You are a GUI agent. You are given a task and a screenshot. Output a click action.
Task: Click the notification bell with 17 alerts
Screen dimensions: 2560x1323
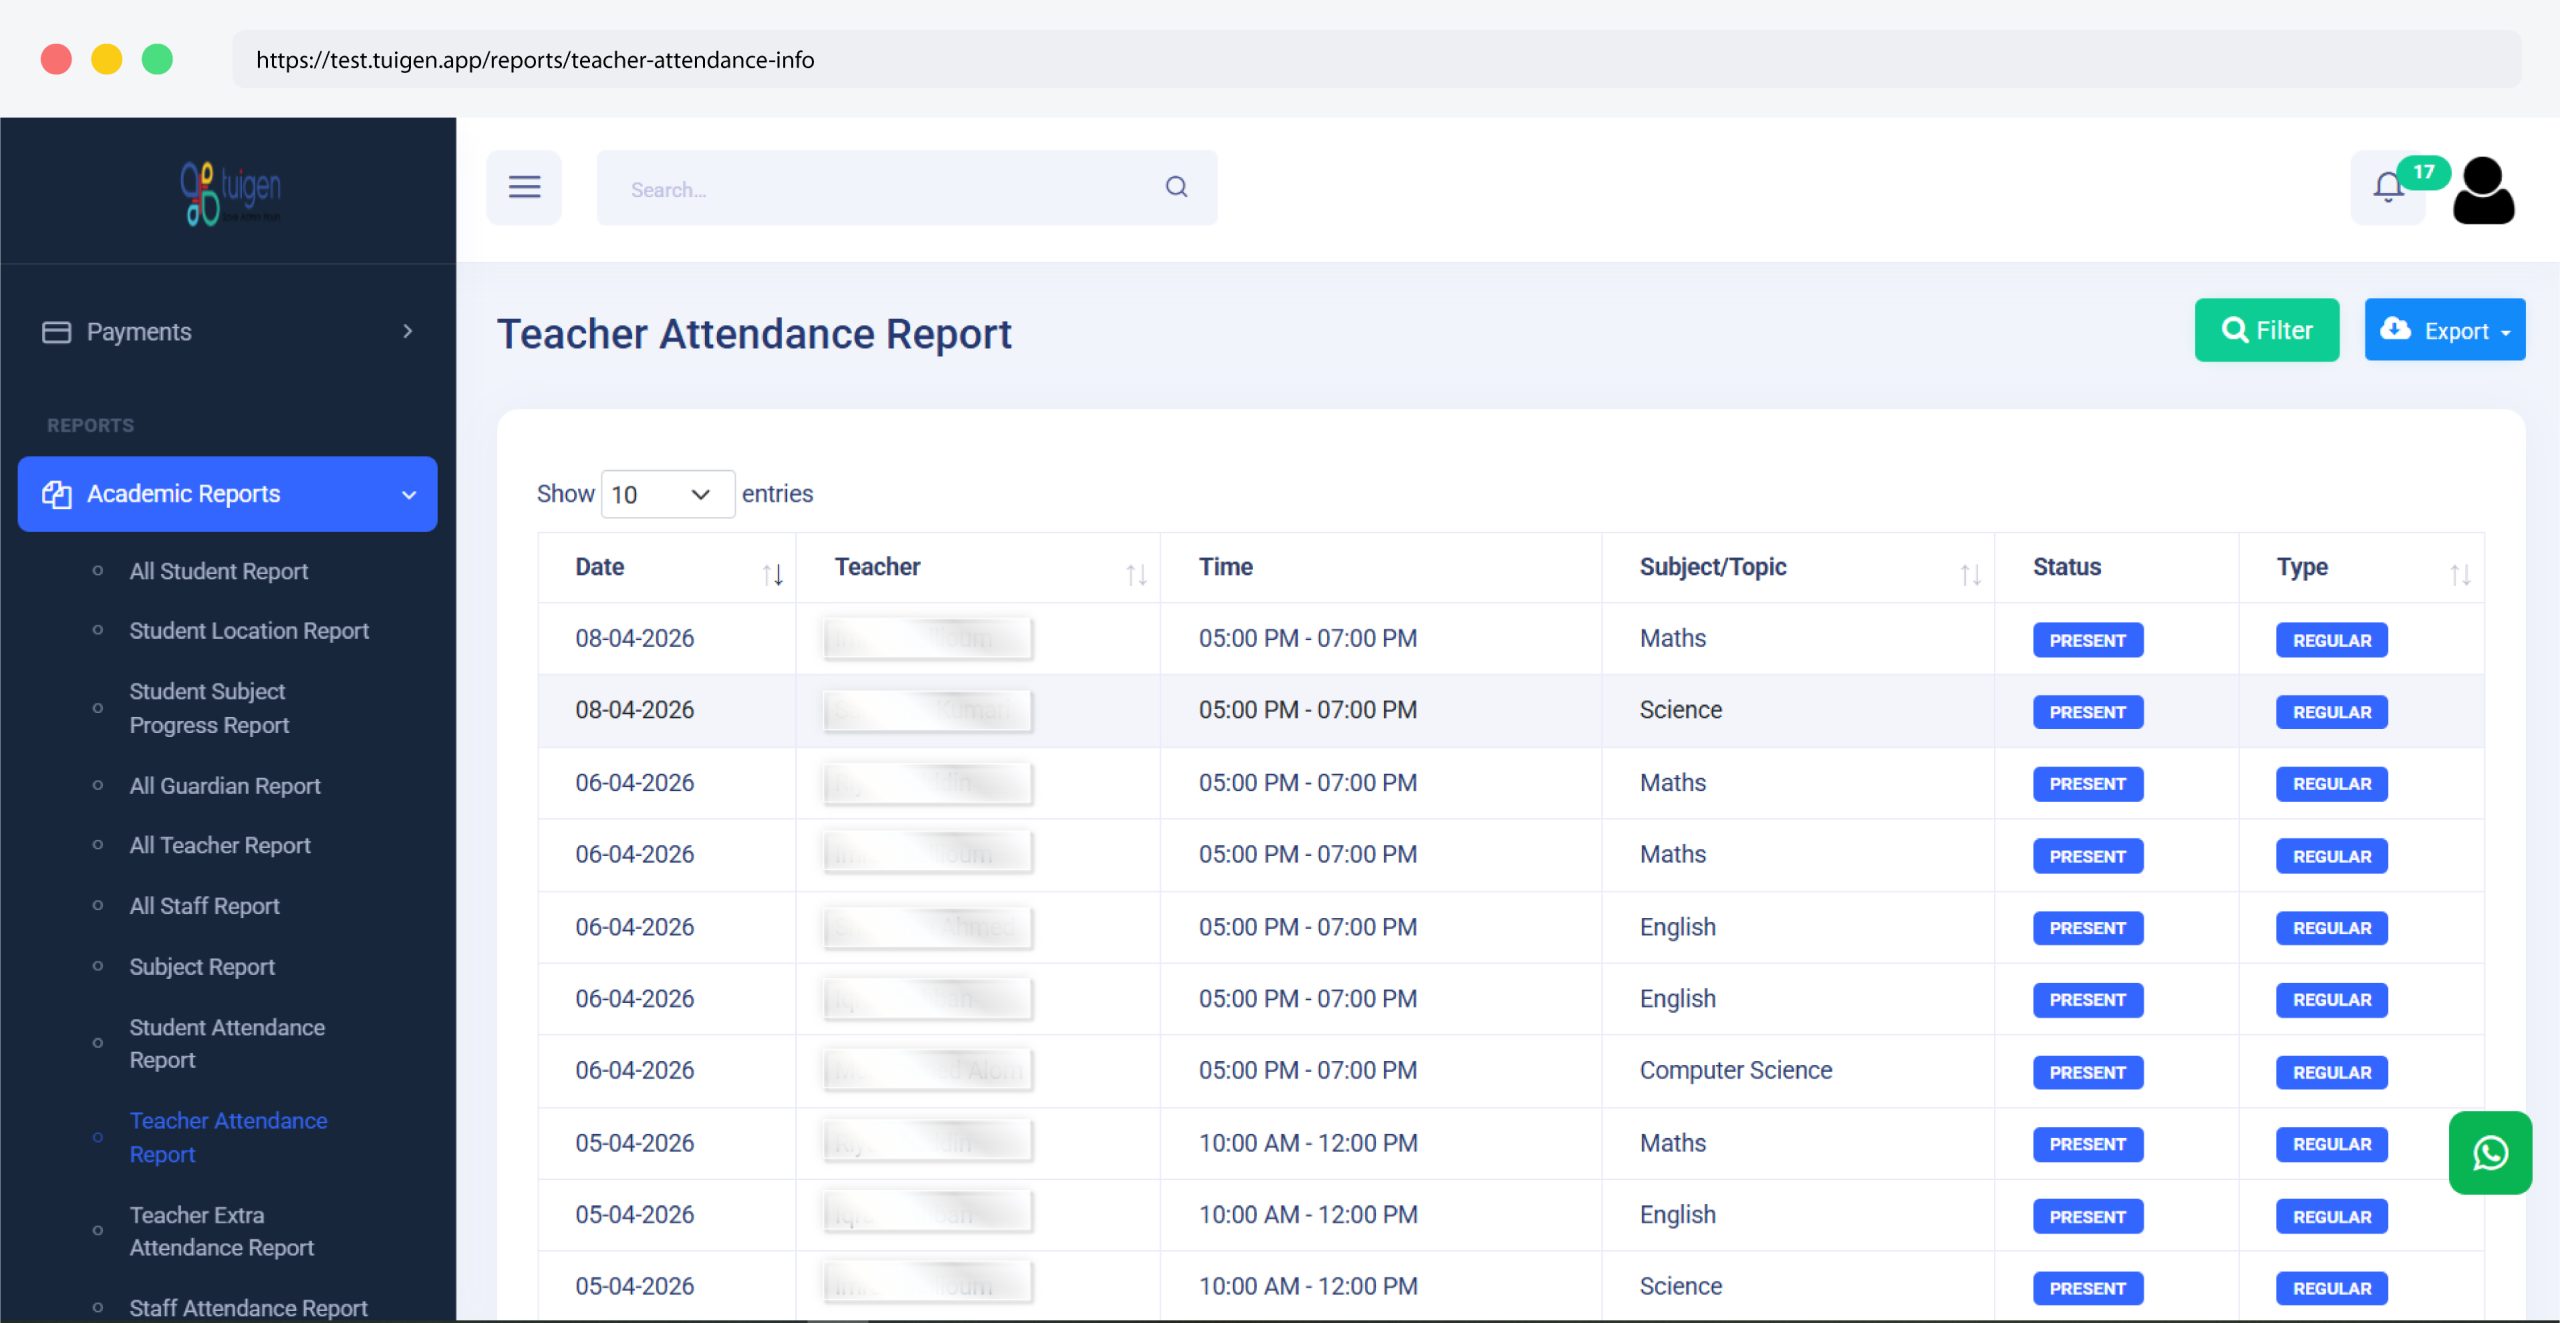[x=2388, y=187]
